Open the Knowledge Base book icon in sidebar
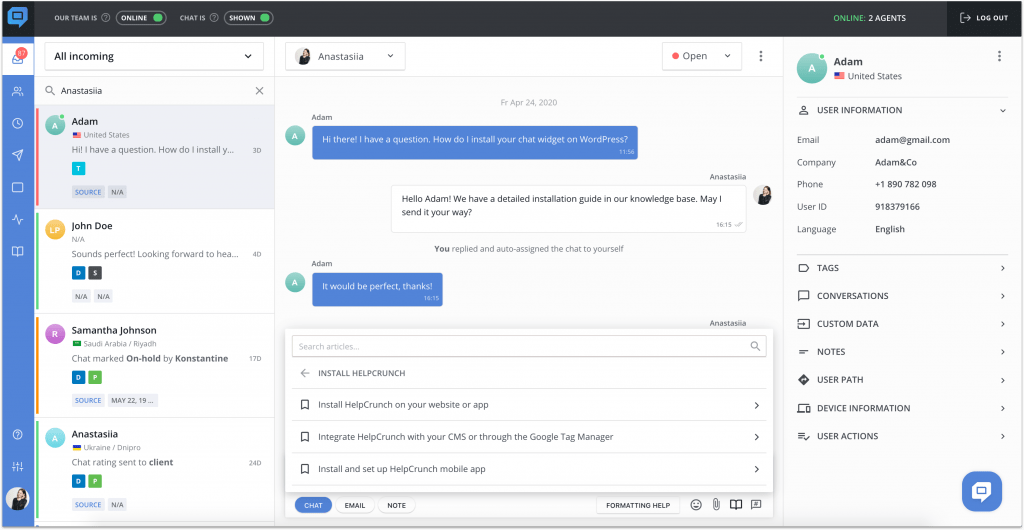The image size is (1024, 530). click(x=17, y=251)
